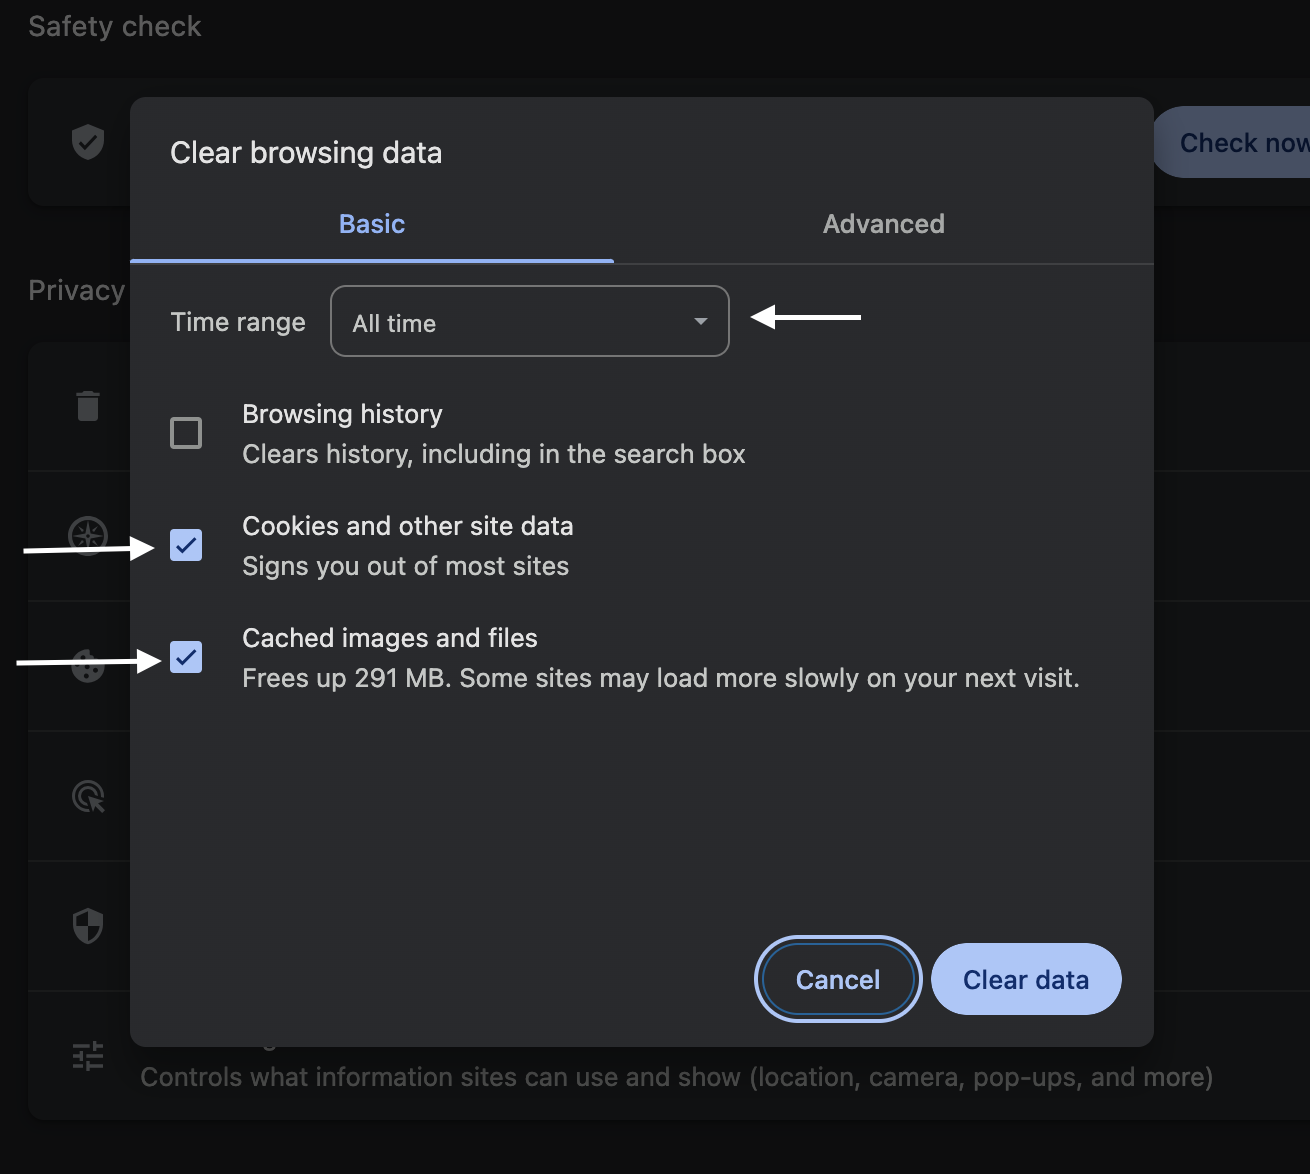Viewport: 1310px width, 1174px height.
Task: Click the 'Clear browsing data' dialog title
Action: point(306,153)
